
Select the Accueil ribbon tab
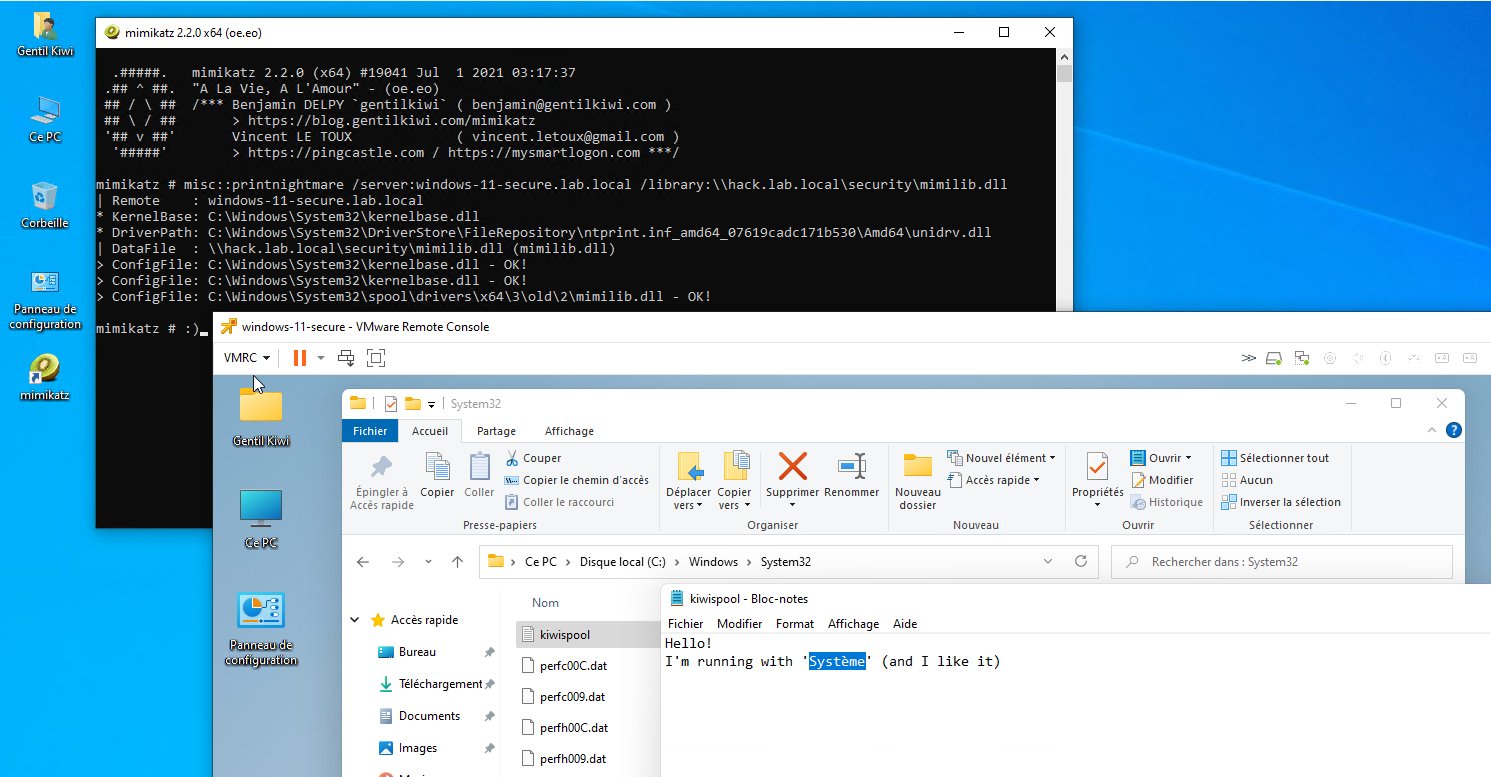point(430,431)
